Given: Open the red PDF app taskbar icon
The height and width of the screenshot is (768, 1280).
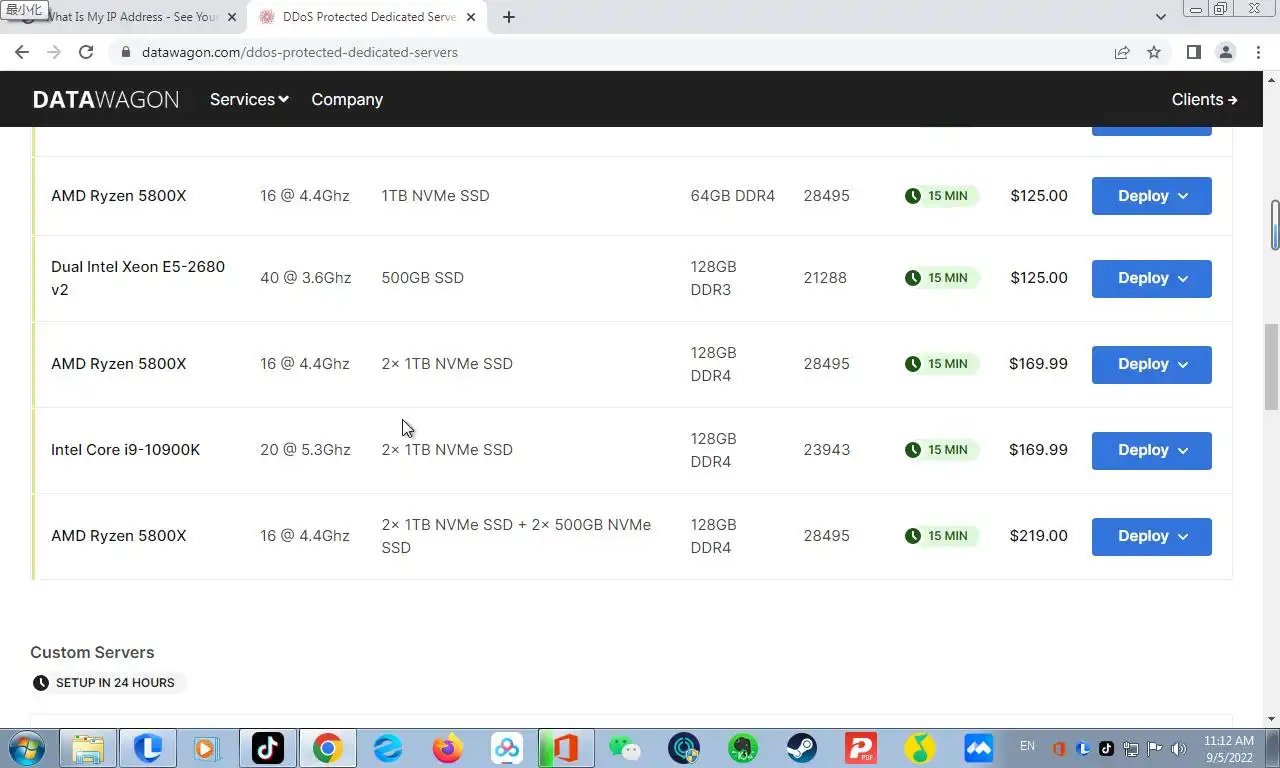Looking at the screenshot, I should pos(861,748).
